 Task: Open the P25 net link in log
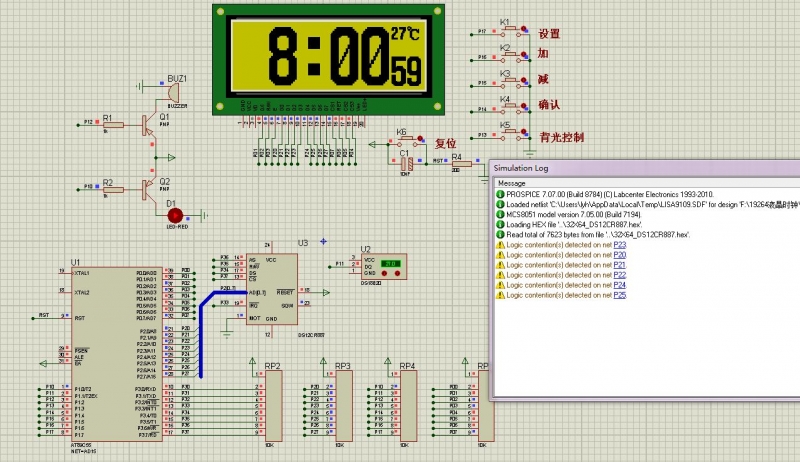click(619, 295)
